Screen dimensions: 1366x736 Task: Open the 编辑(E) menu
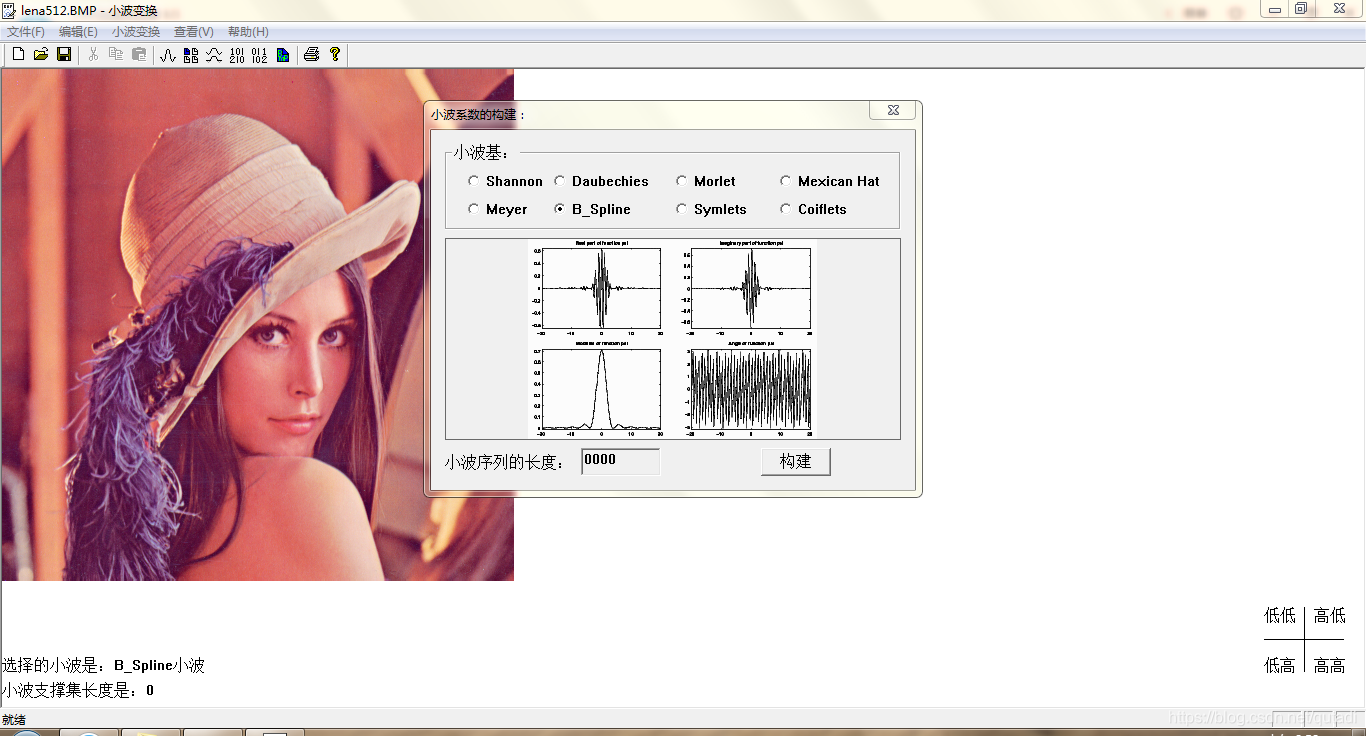coord(78,32)
